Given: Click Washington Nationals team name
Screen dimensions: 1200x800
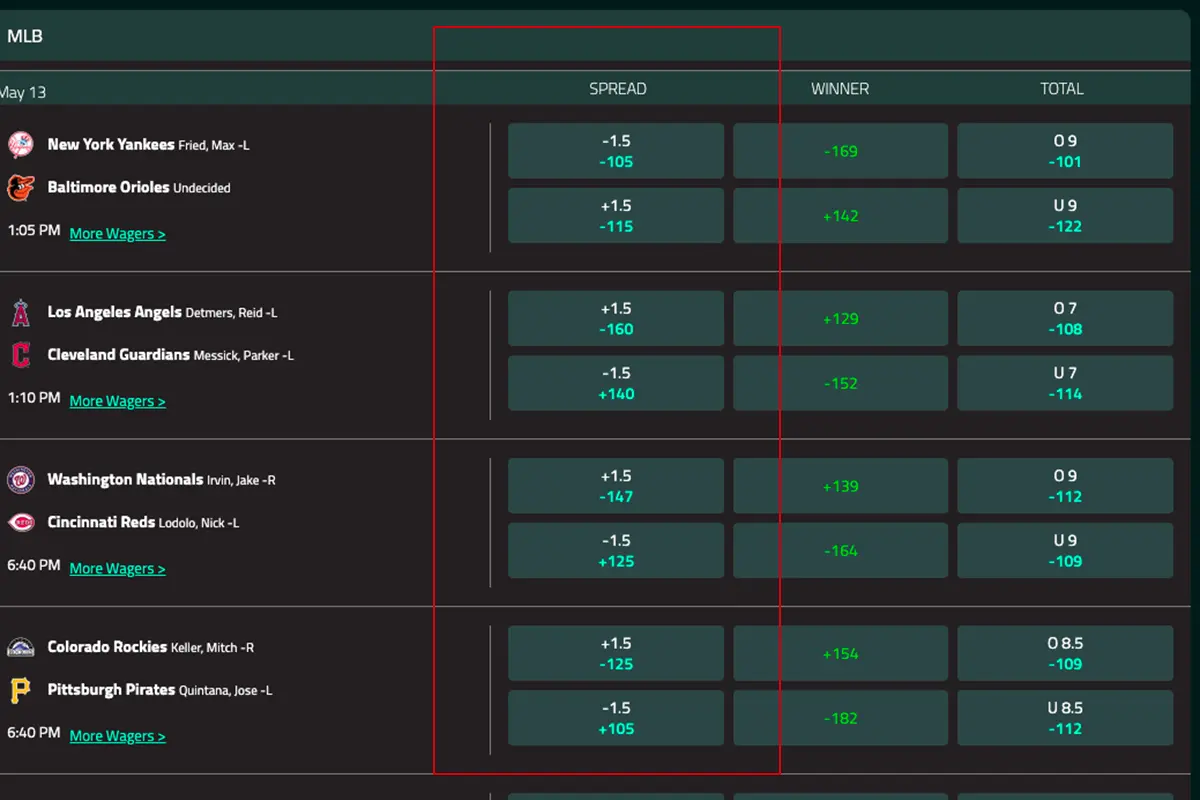Looking at the screenshot, I should pyautogui.click(x=125, y=479).
